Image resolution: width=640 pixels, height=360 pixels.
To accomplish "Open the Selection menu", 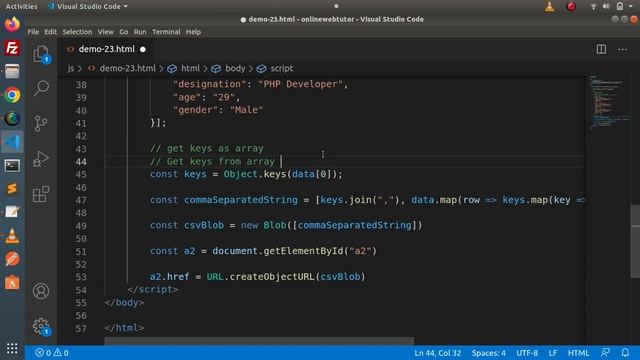I will click(x=77, y=32).
